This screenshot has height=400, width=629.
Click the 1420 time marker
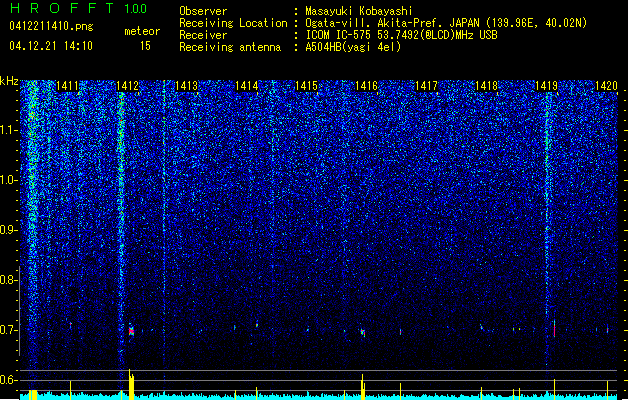click(606, 86)
